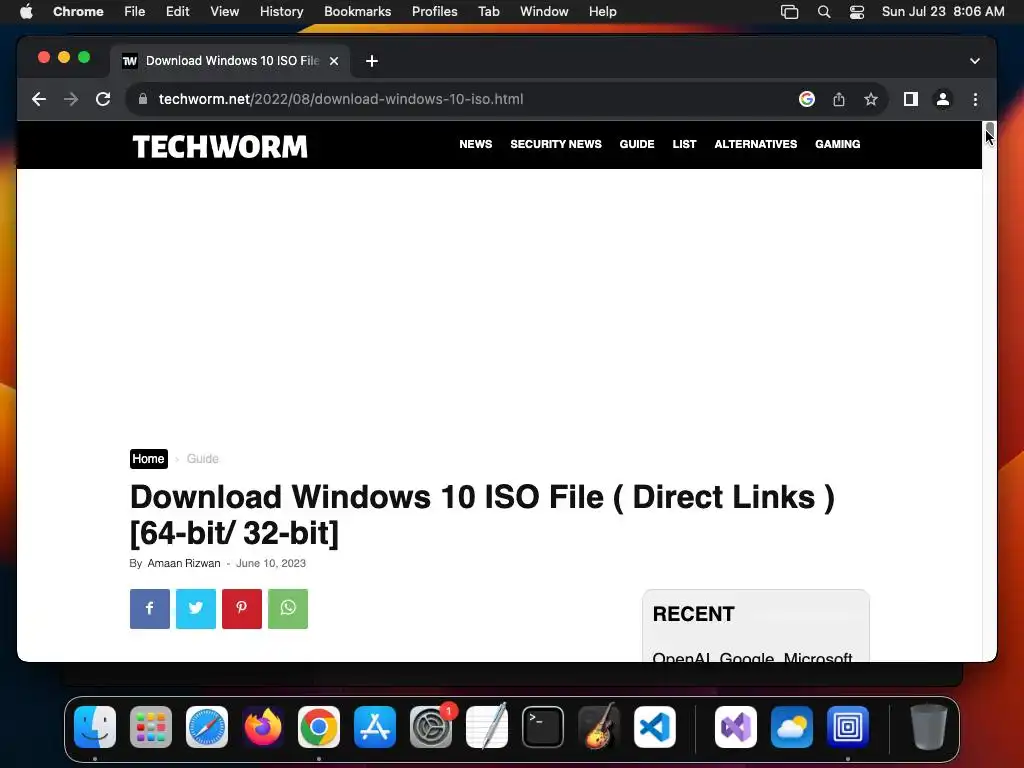Viewport: 1024px width, 768px height.
Task: Open Visual Studio Code from the Dock
Action: [x=655, y=727]
